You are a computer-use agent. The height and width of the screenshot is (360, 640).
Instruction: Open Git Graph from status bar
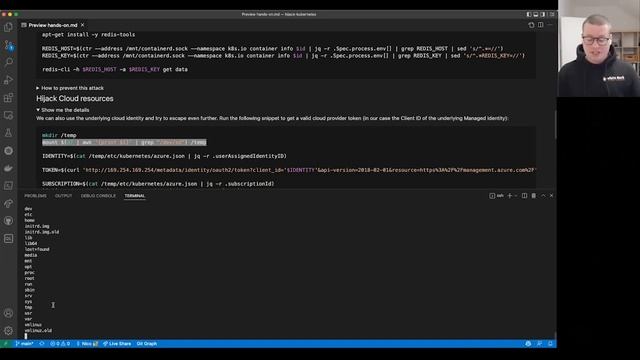(147, 344)
